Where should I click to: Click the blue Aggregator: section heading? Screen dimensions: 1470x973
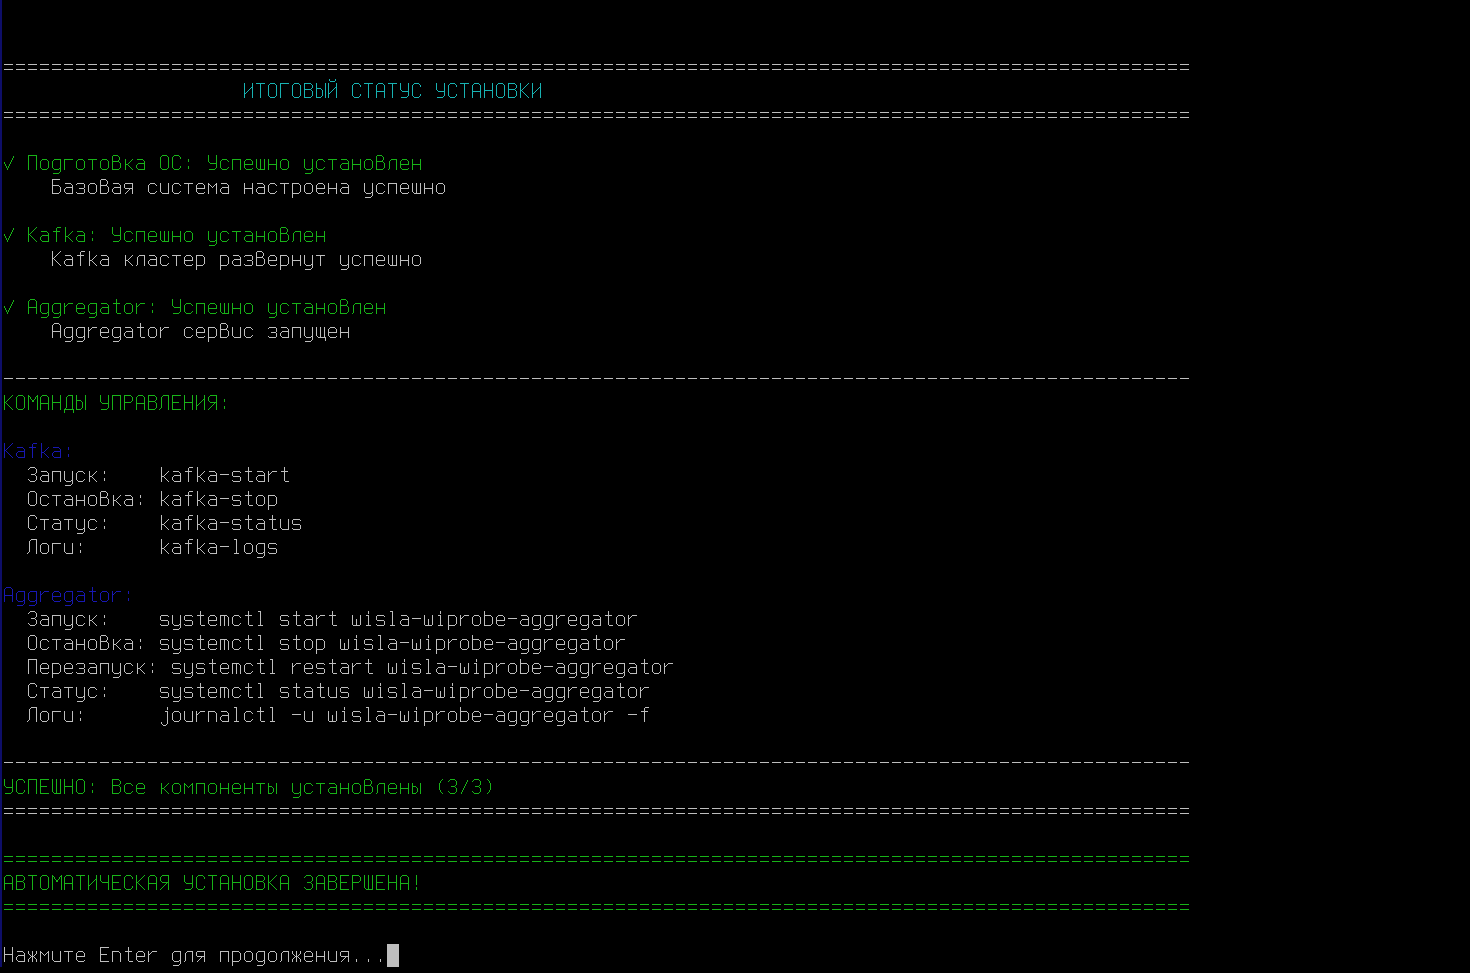67,595
